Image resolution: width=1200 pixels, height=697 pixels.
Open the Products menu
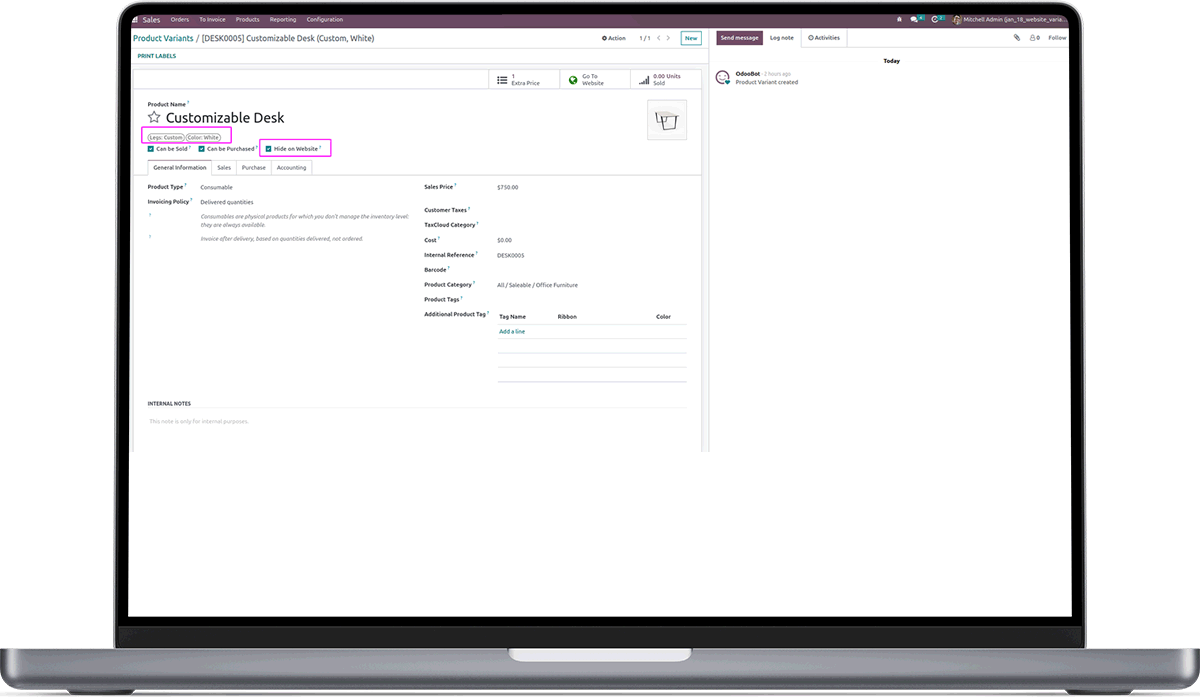[248, 19]
